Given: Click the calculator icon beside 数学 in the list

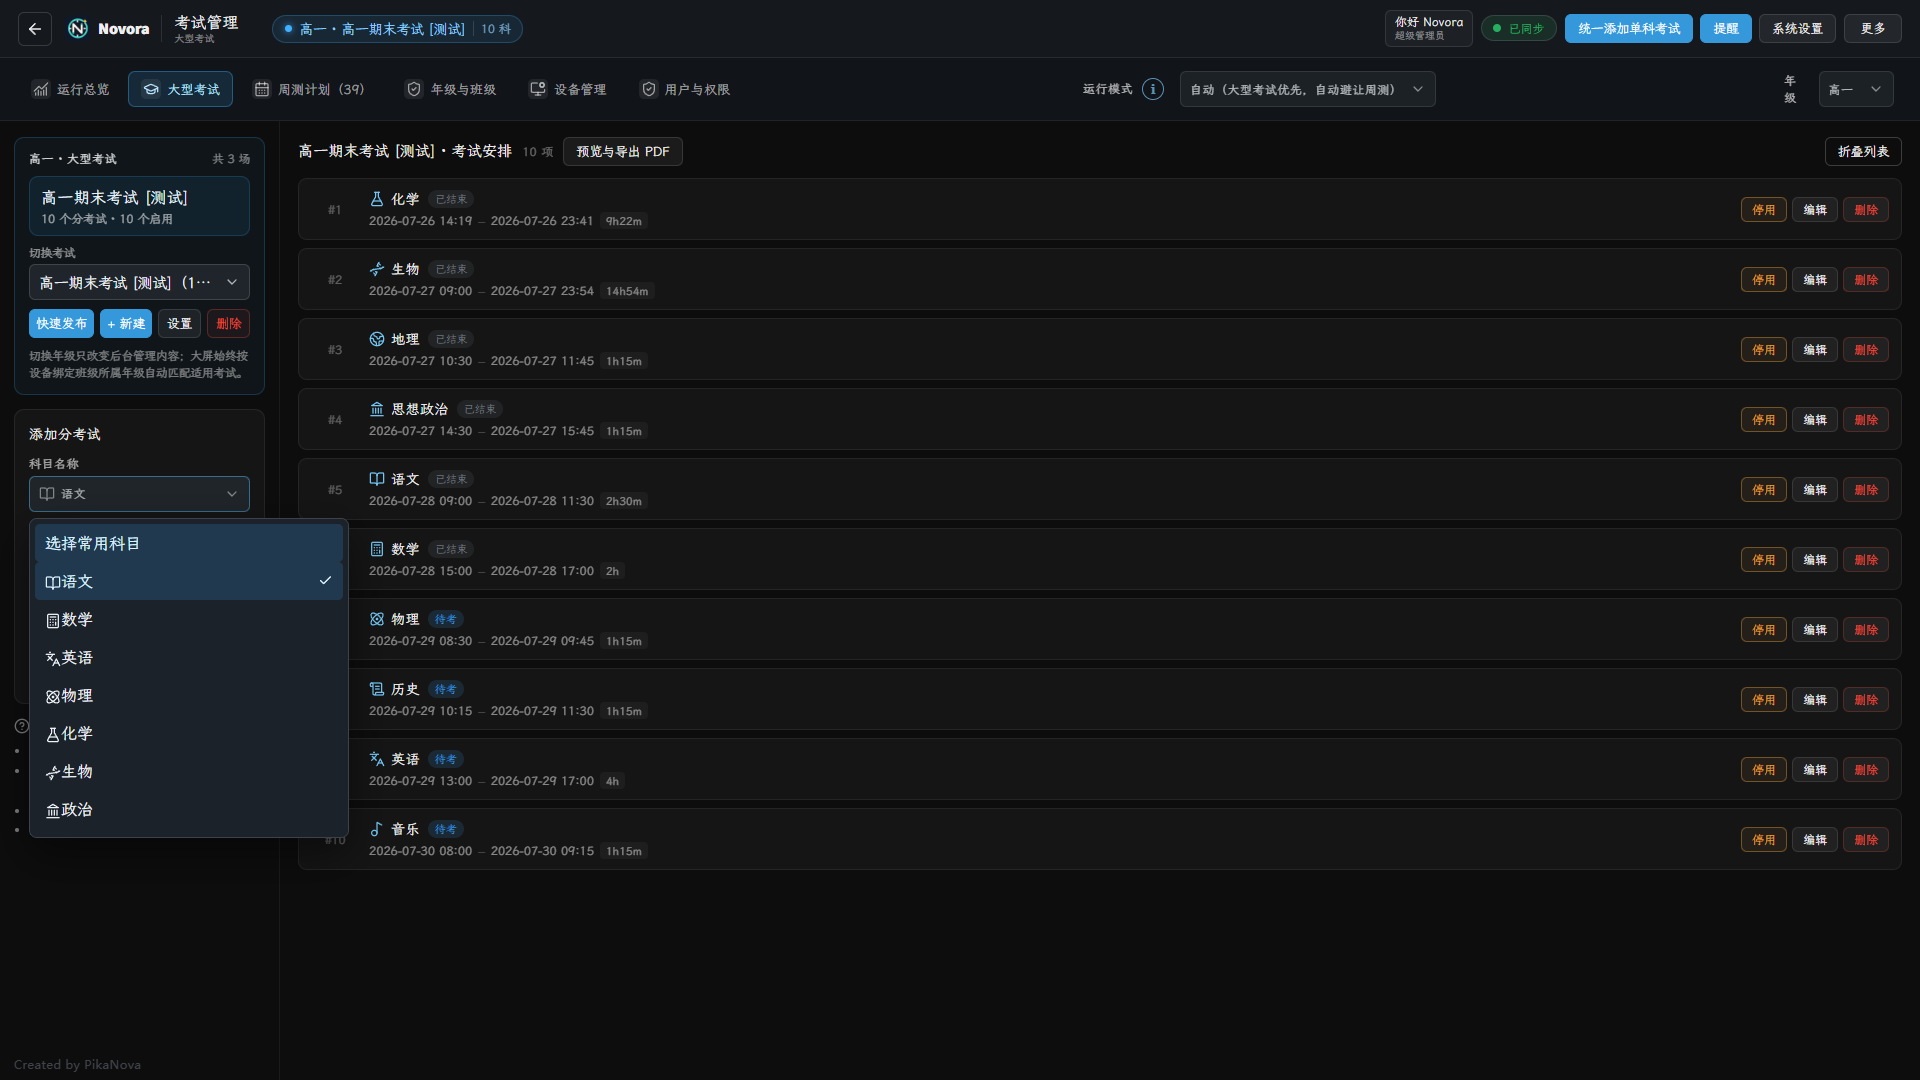Looking at the screenshot, I should click(377, 549).
